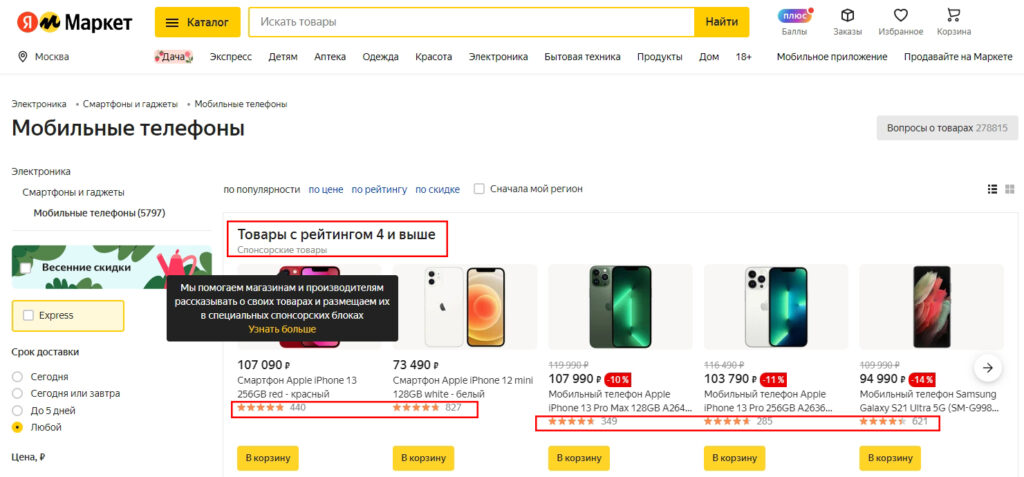Open the Дом category
Image resolution: width=1024 pixels, height=477 pixels.
[709, 57]
